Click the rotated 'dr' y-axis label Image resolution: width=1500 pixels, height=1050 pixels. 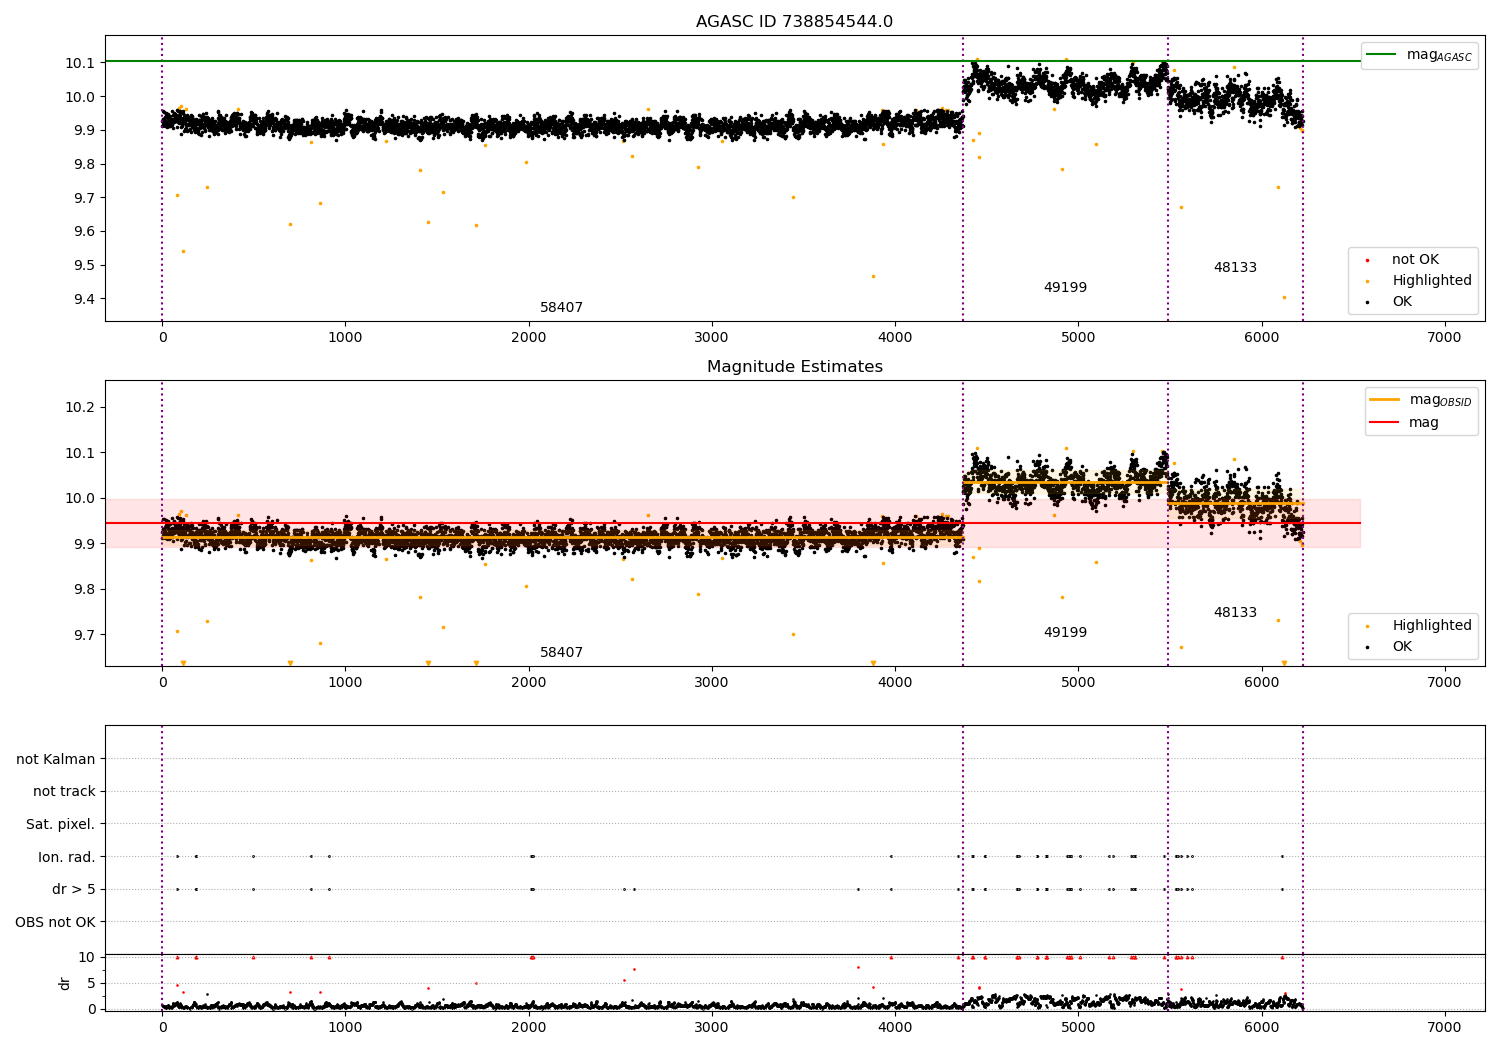click(65, 983)
